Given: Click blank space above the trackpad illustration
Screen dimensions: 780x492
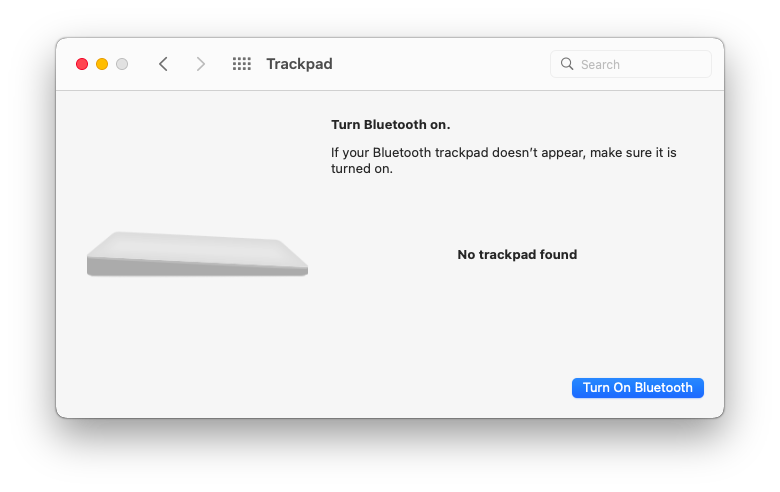Looking at the screenshot, I should click(197, 160).
